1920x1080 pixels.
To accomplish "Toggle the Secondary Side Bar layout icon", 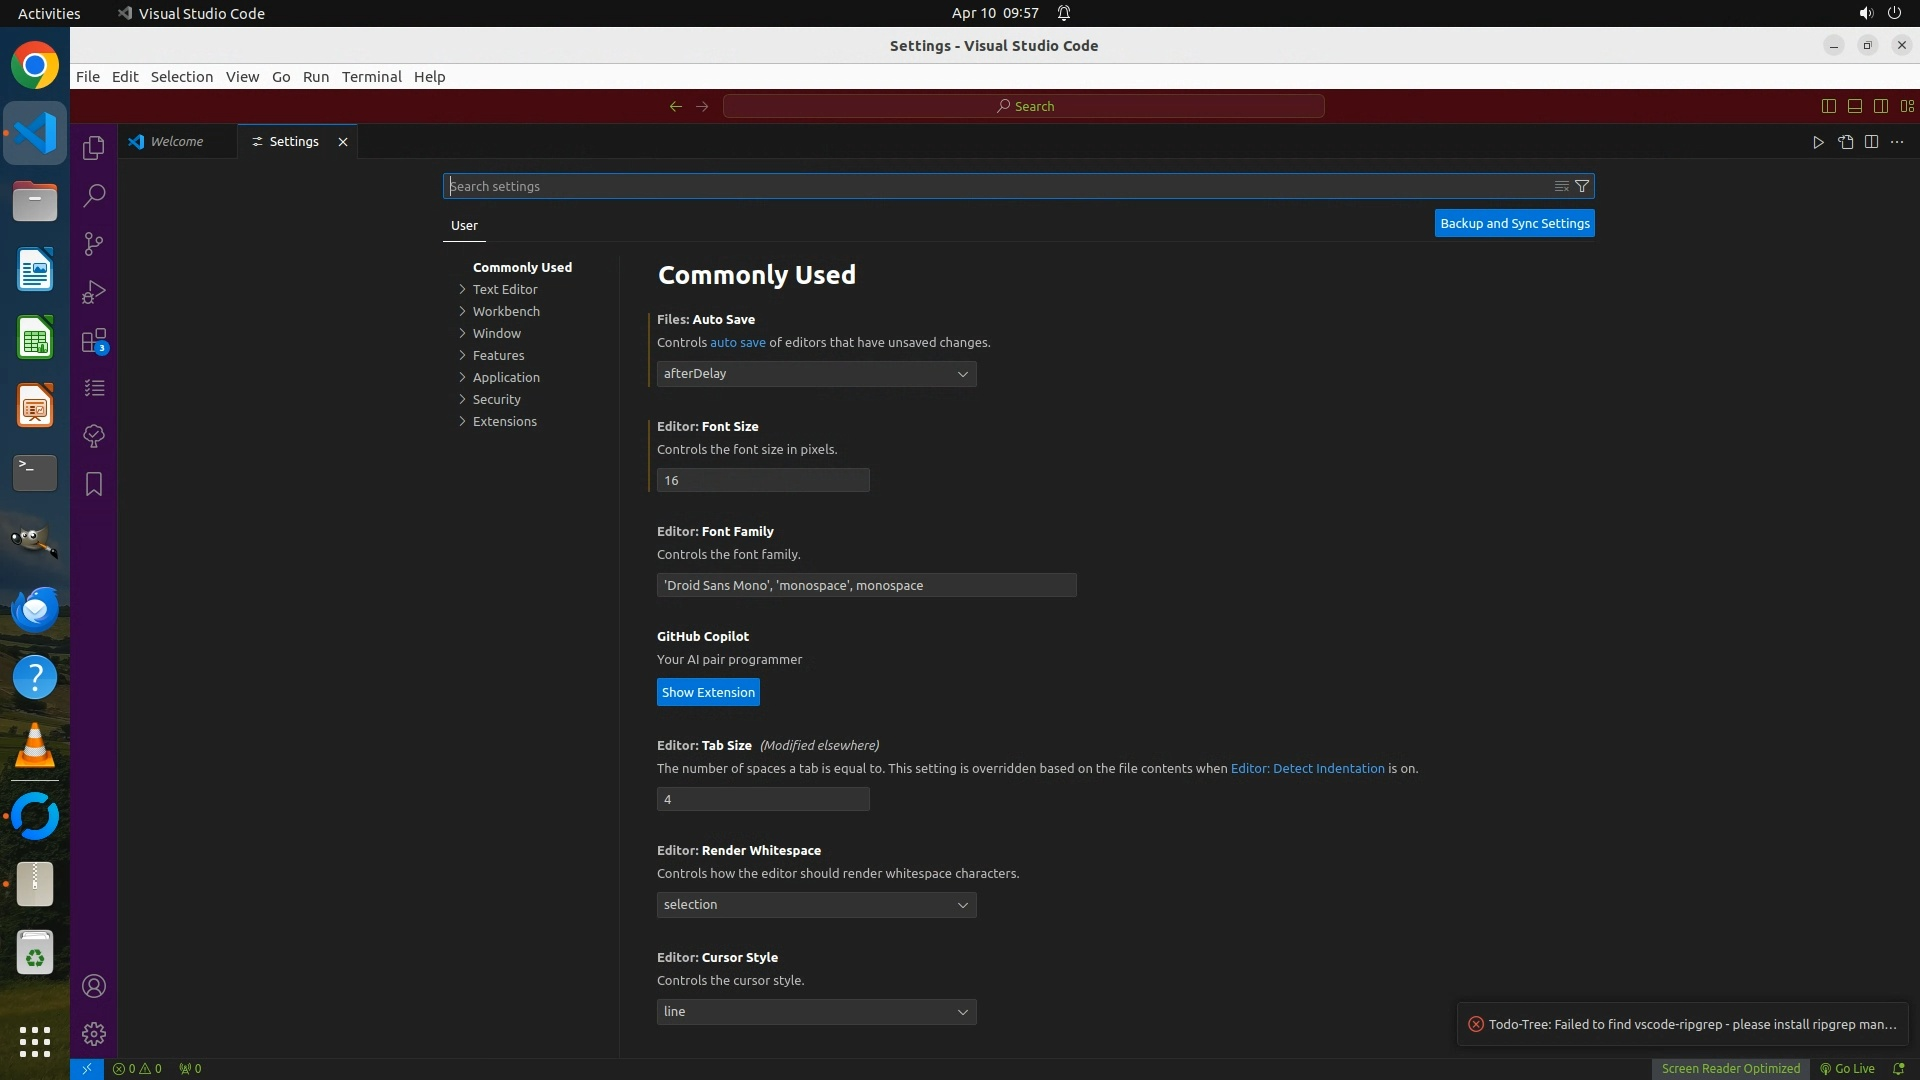I will click(1880, 106).
